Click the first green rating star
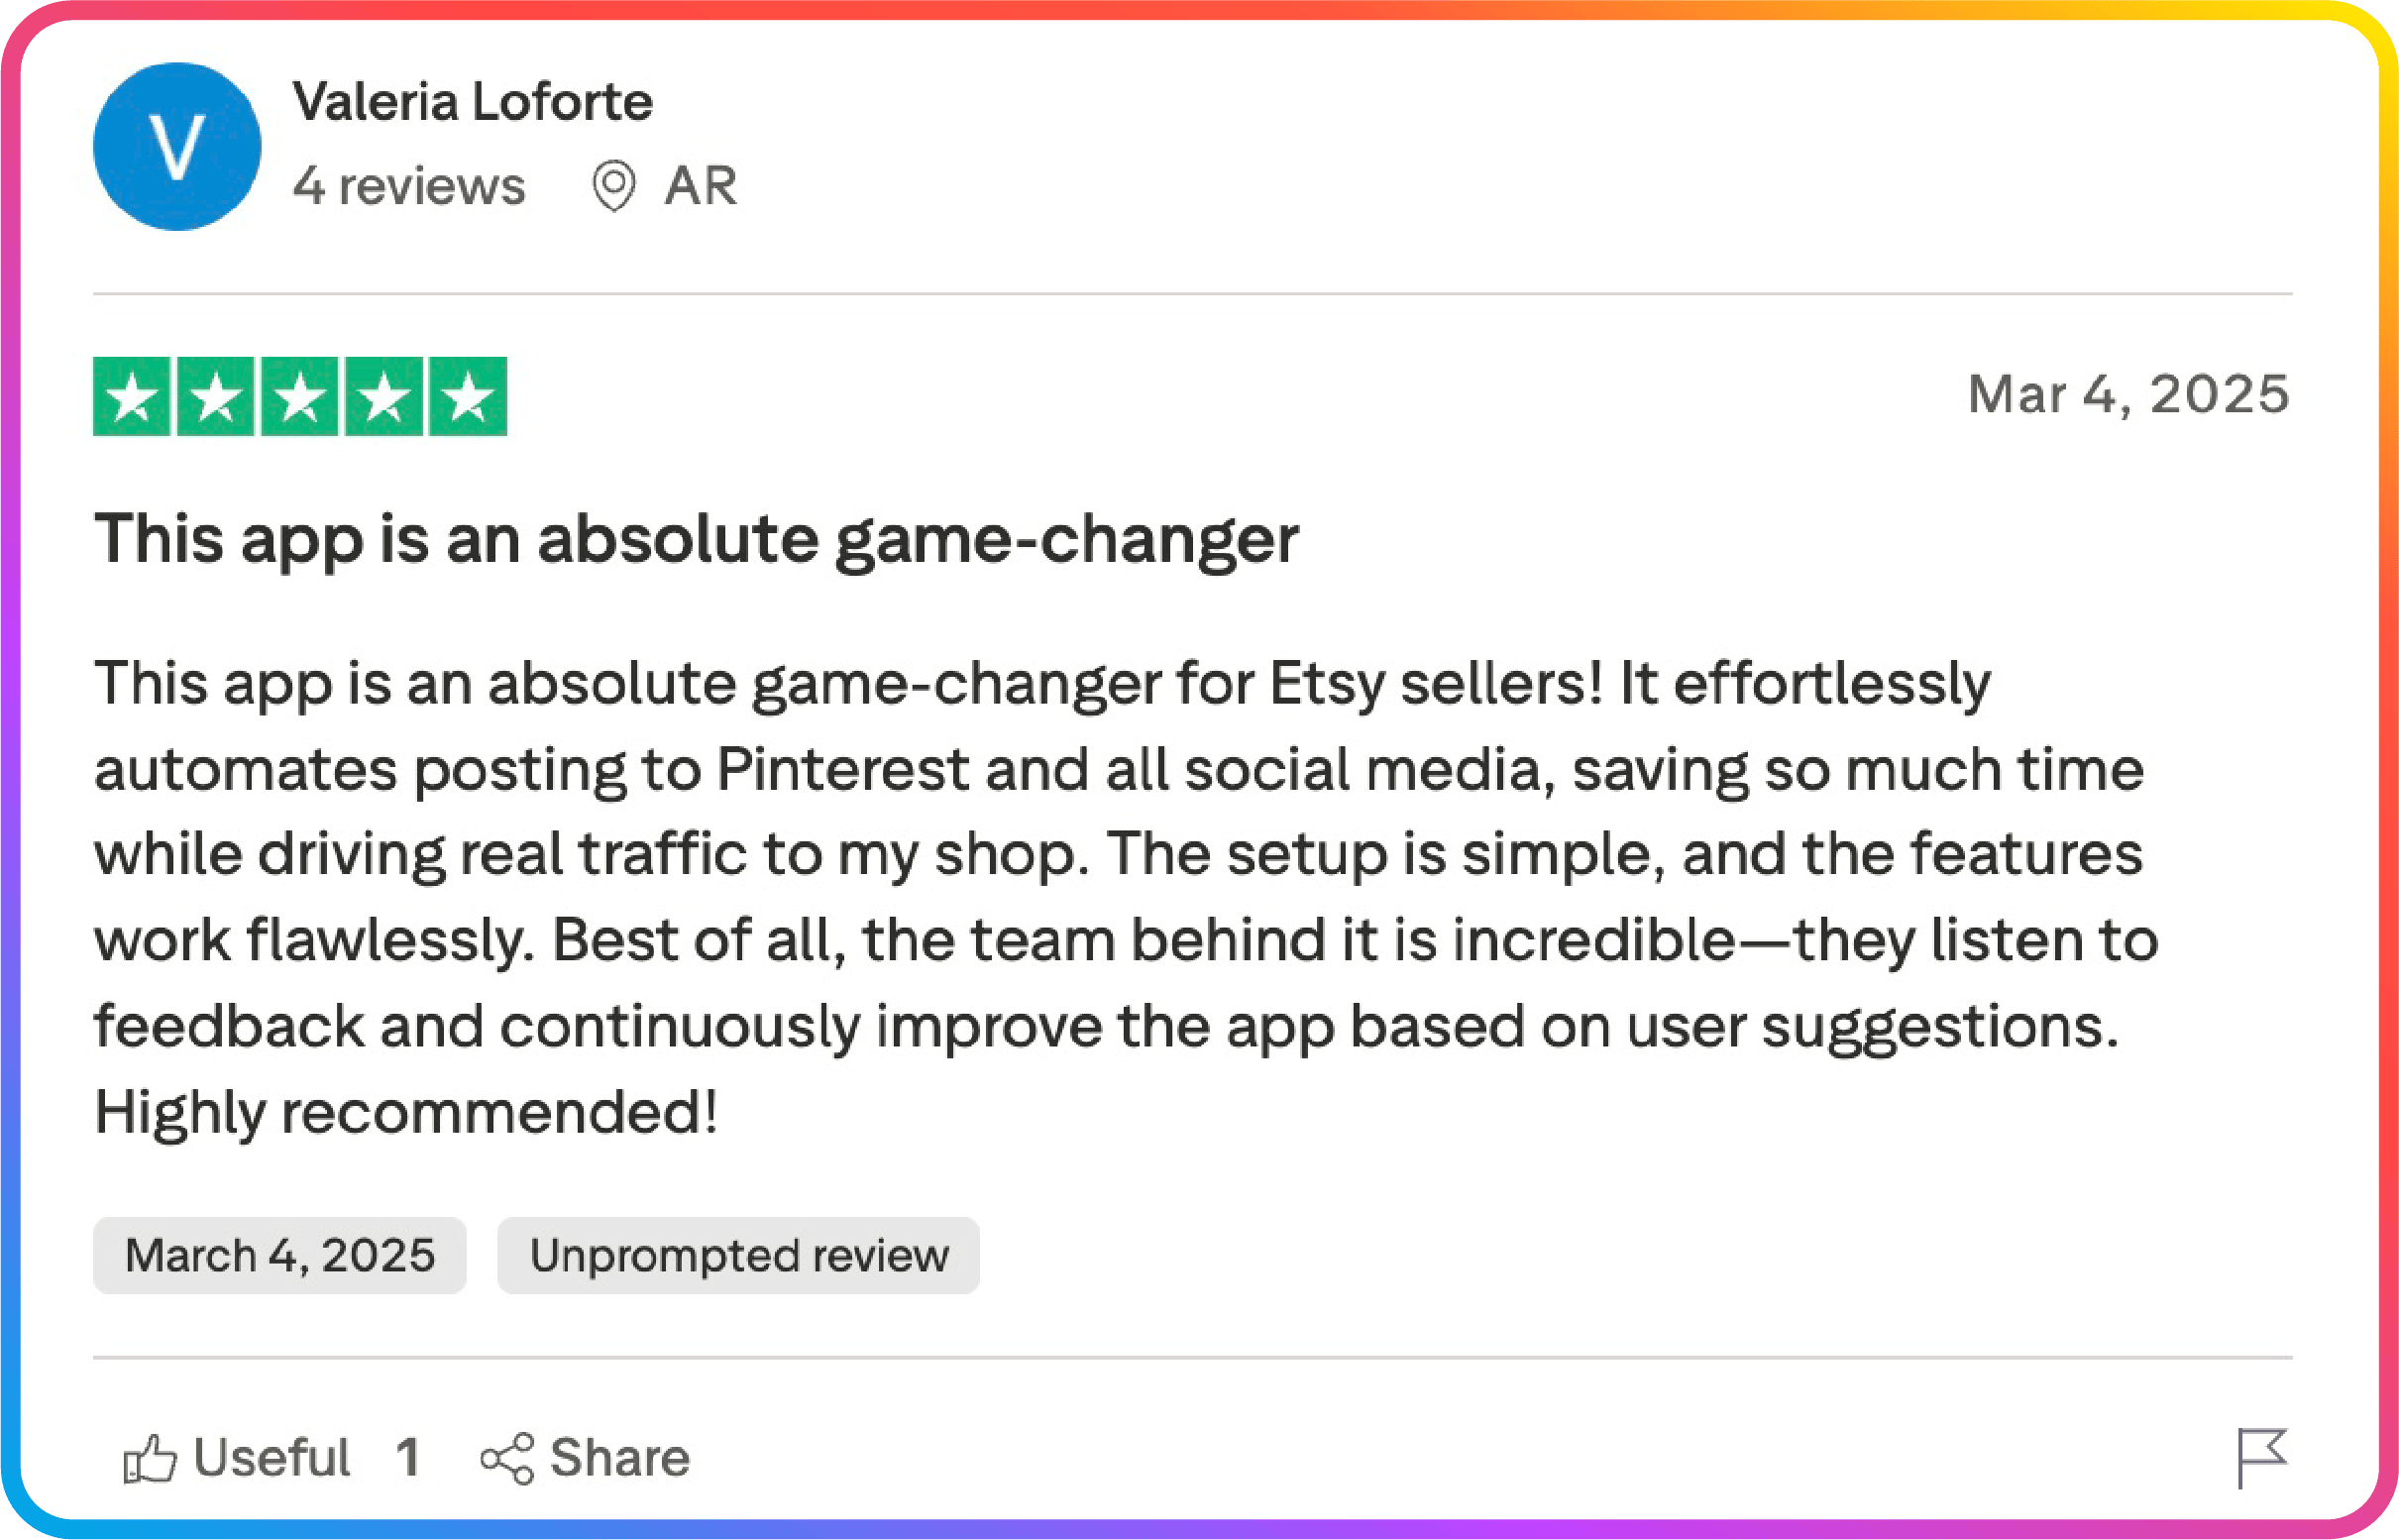The image size is (2399, 1540). [132, 397]
